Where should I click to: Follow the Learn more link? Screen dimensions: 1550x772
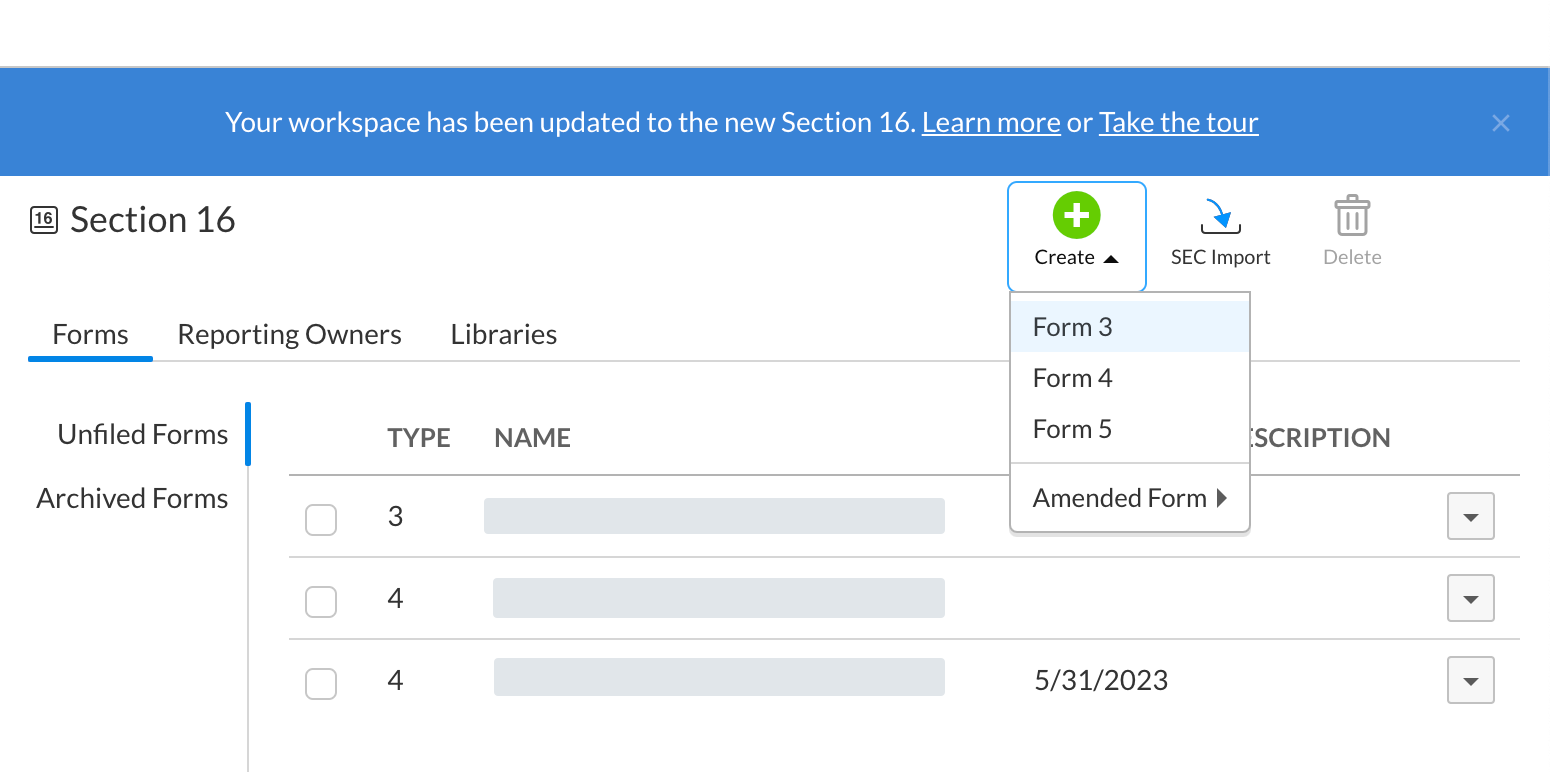(x=991, y=123)
